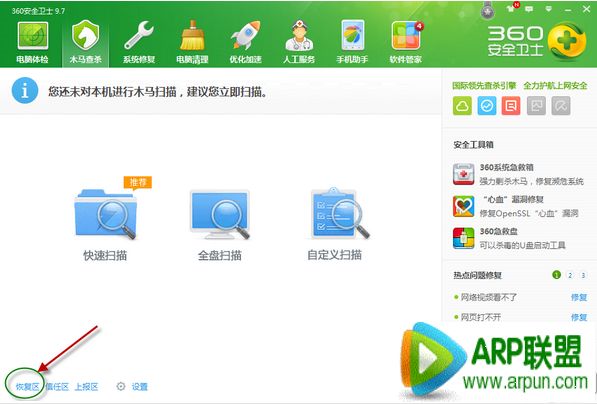This screenshot has width=597, height=404.
Task: Click 全力护航上网安全 text
Action: [x=555, y=86]
